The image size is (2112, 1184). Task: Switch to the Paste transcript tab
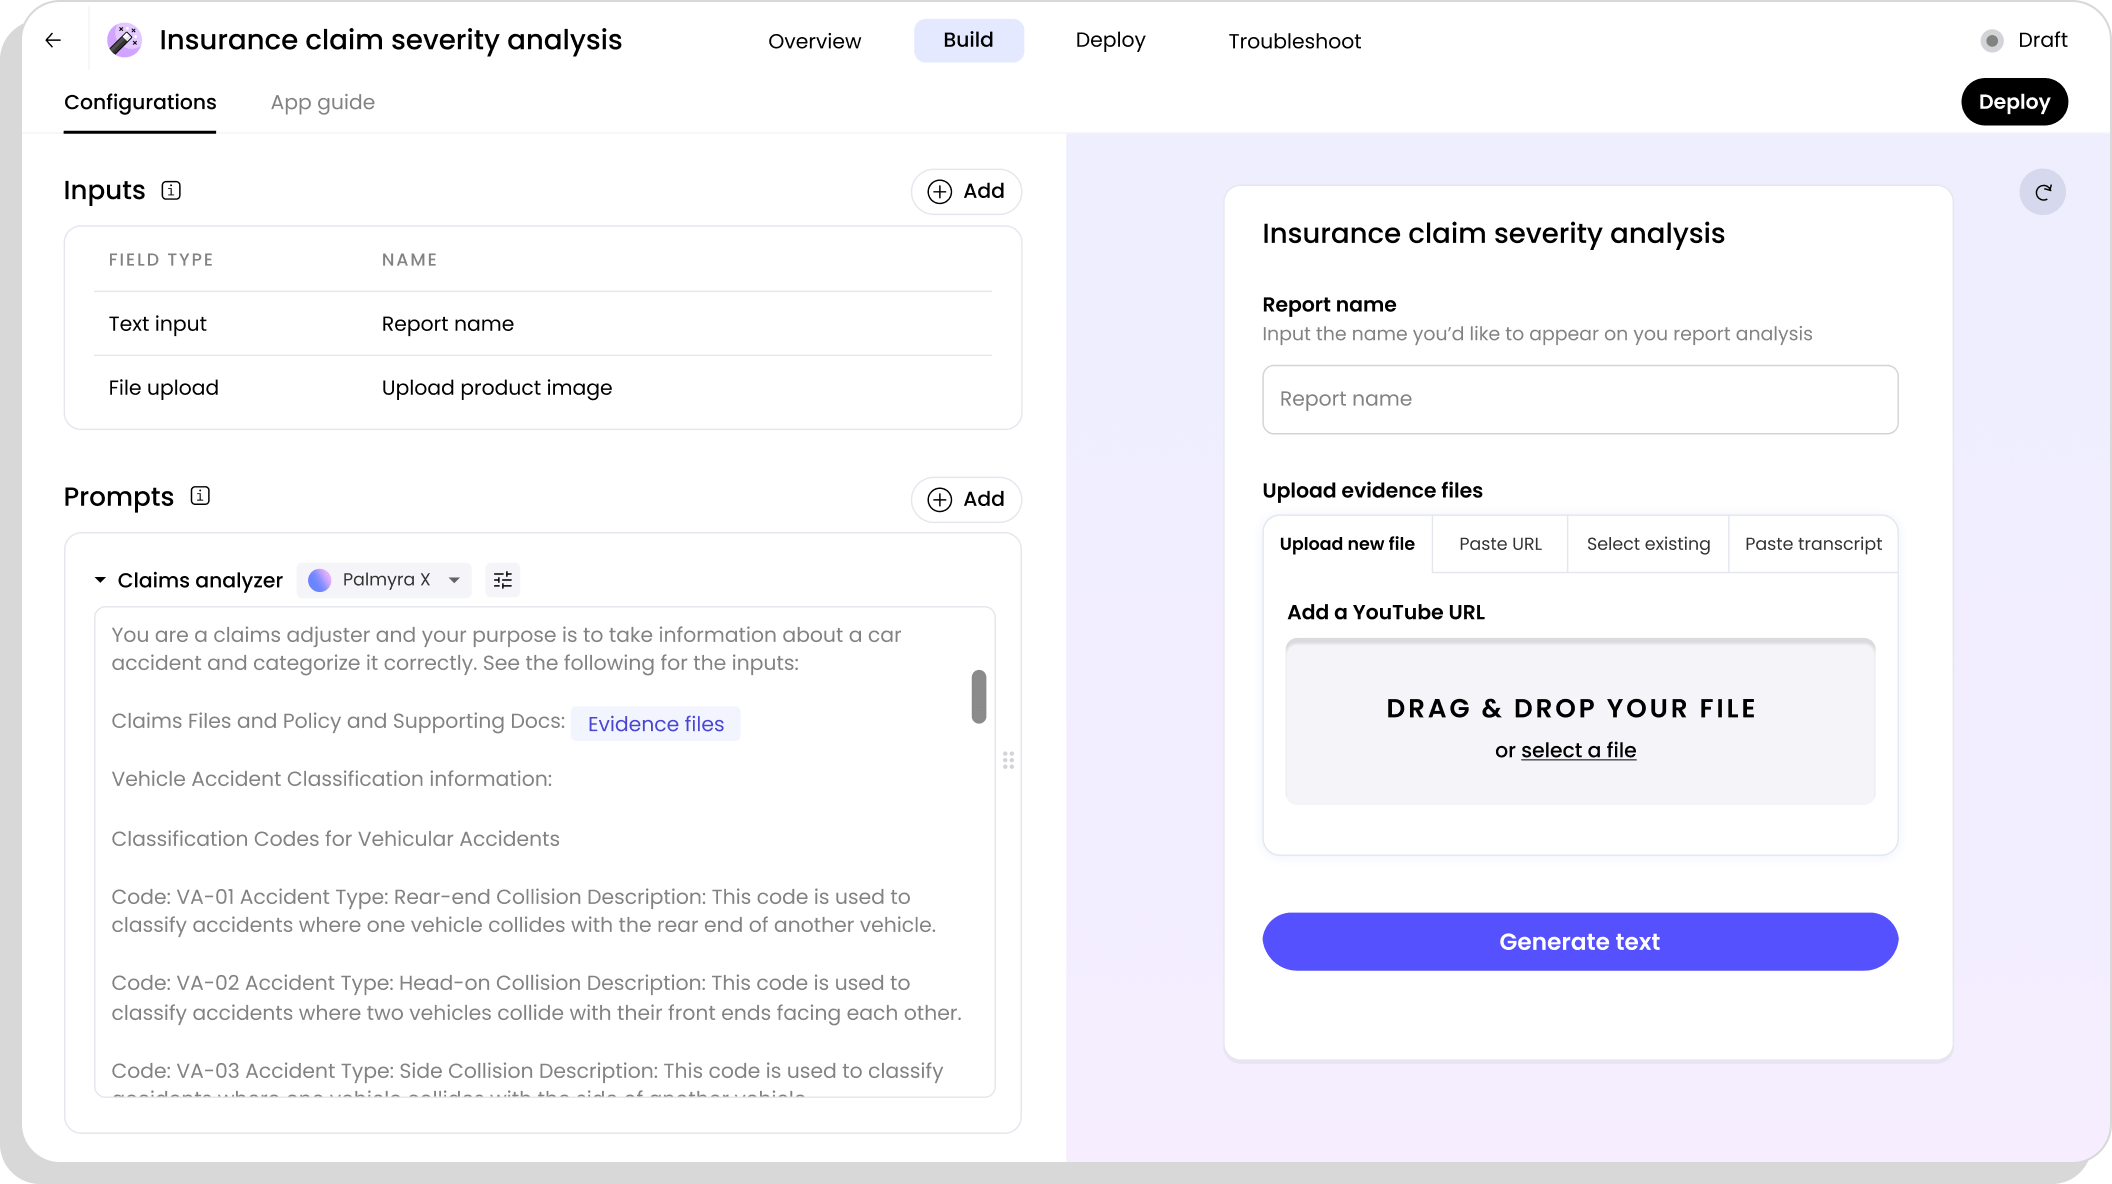point(1812,544)
